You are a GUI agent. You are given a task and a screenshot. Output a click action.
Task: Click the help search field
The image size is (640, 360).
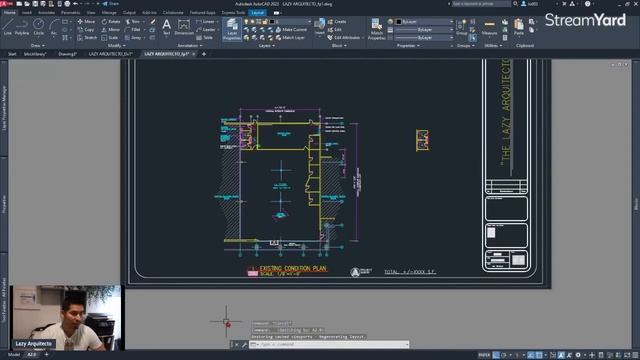point(481,4)
